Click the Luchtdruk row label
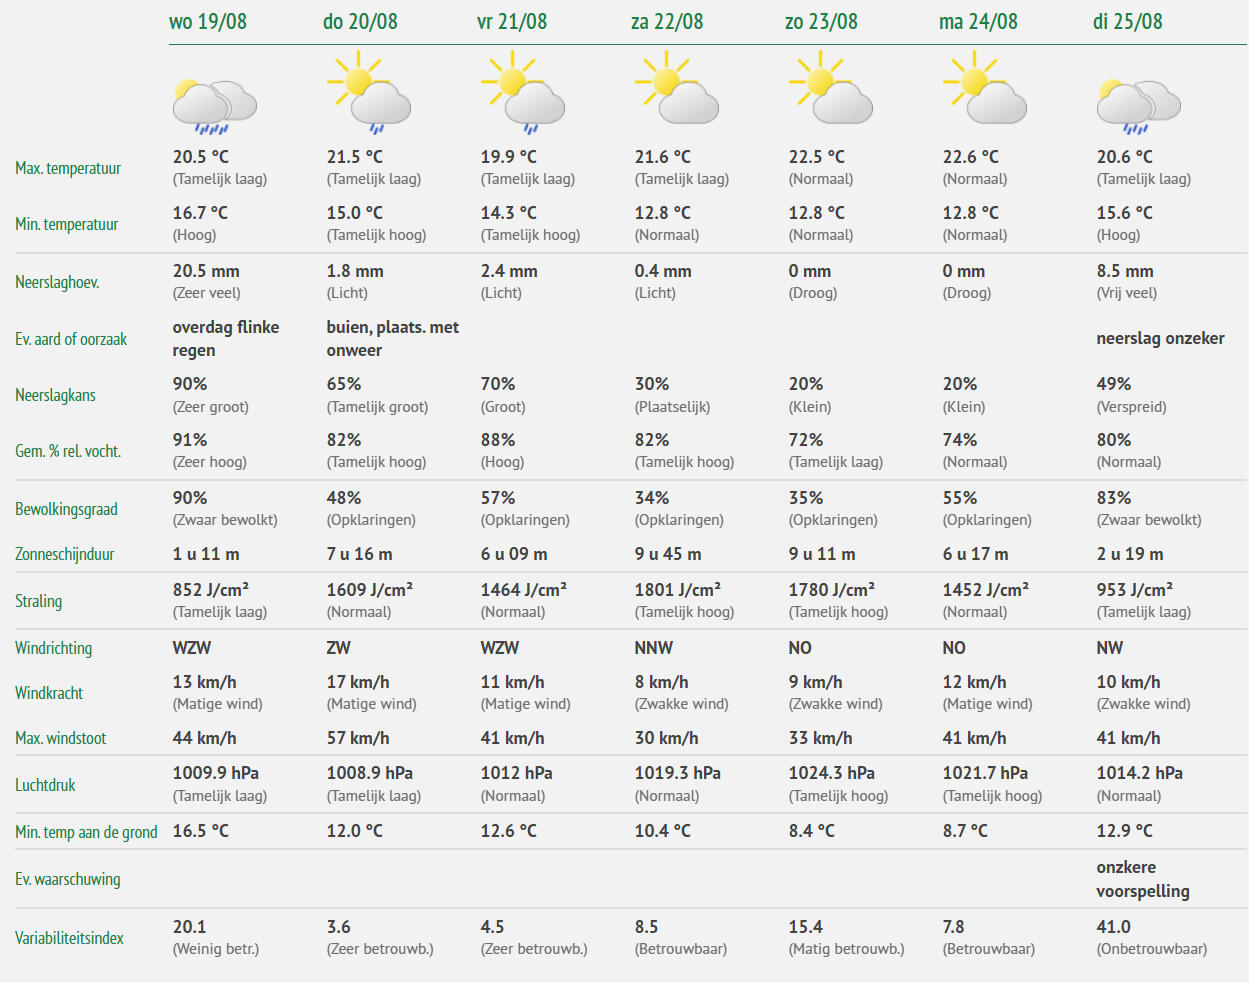Viewport: 1249px width, 982px height. 45,785
